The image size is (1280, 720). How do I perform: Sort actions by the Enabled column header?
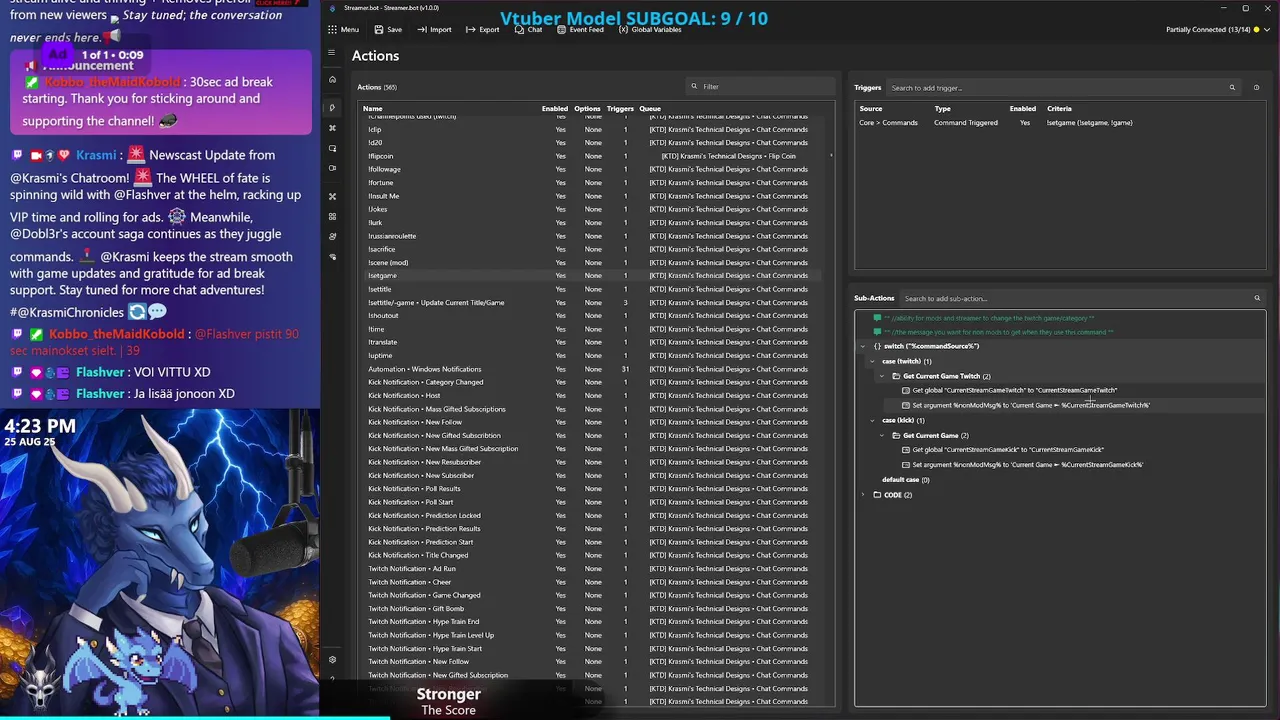click(x=555, y=109)
